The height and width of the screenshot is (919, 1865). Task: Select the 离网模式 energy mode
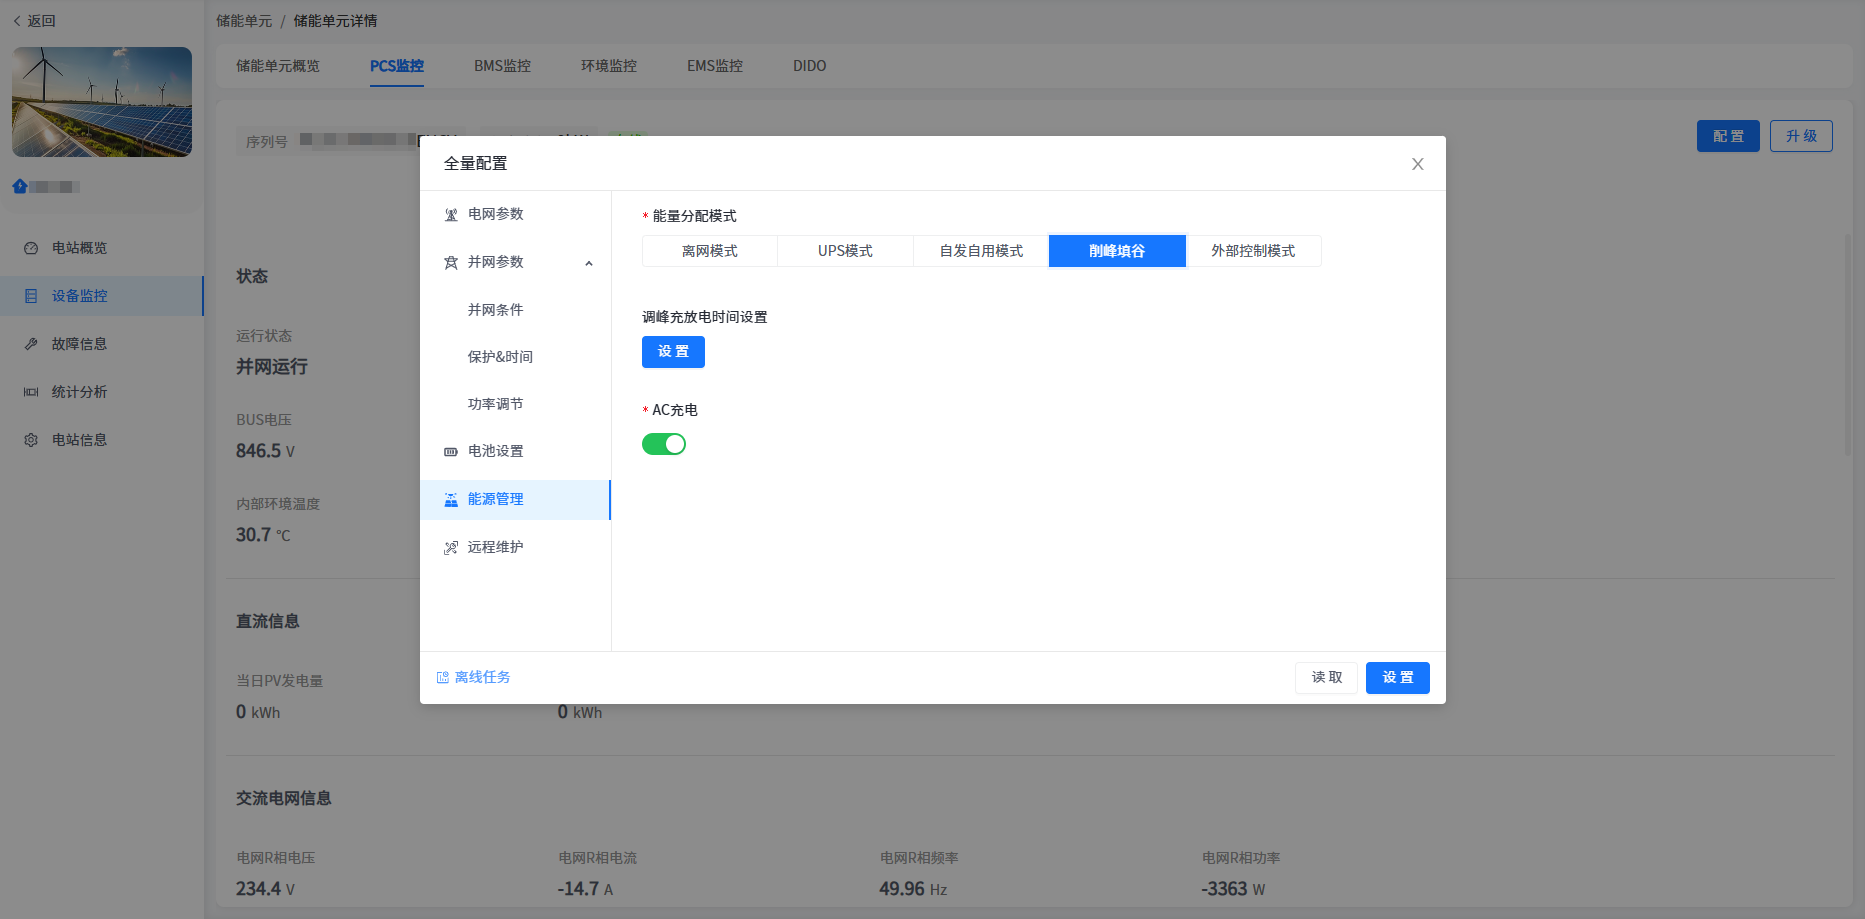click(709, 251)
